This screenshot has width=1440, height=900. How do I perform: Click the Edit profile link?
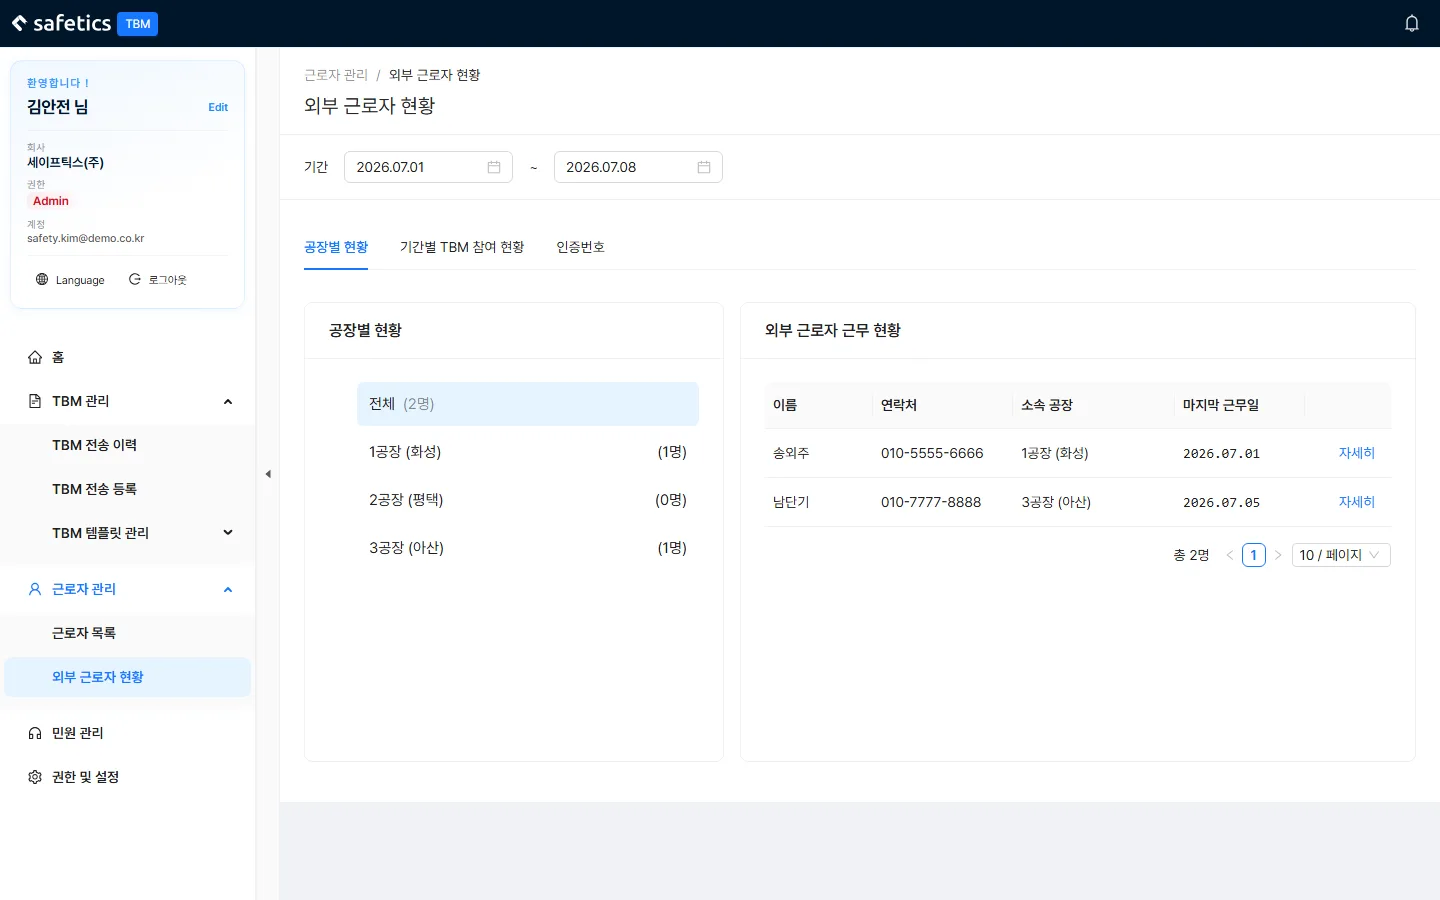(218, 107)
